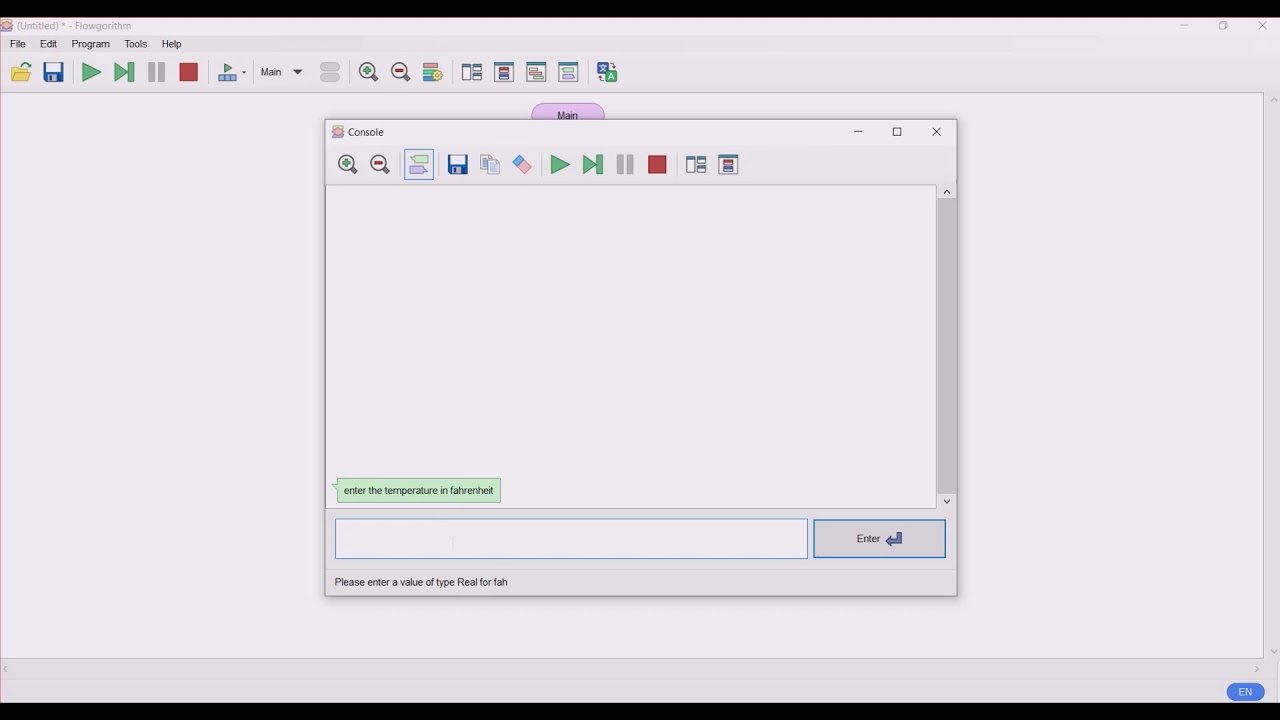
Task: Open the Tools menu
Action: point(136,44)
